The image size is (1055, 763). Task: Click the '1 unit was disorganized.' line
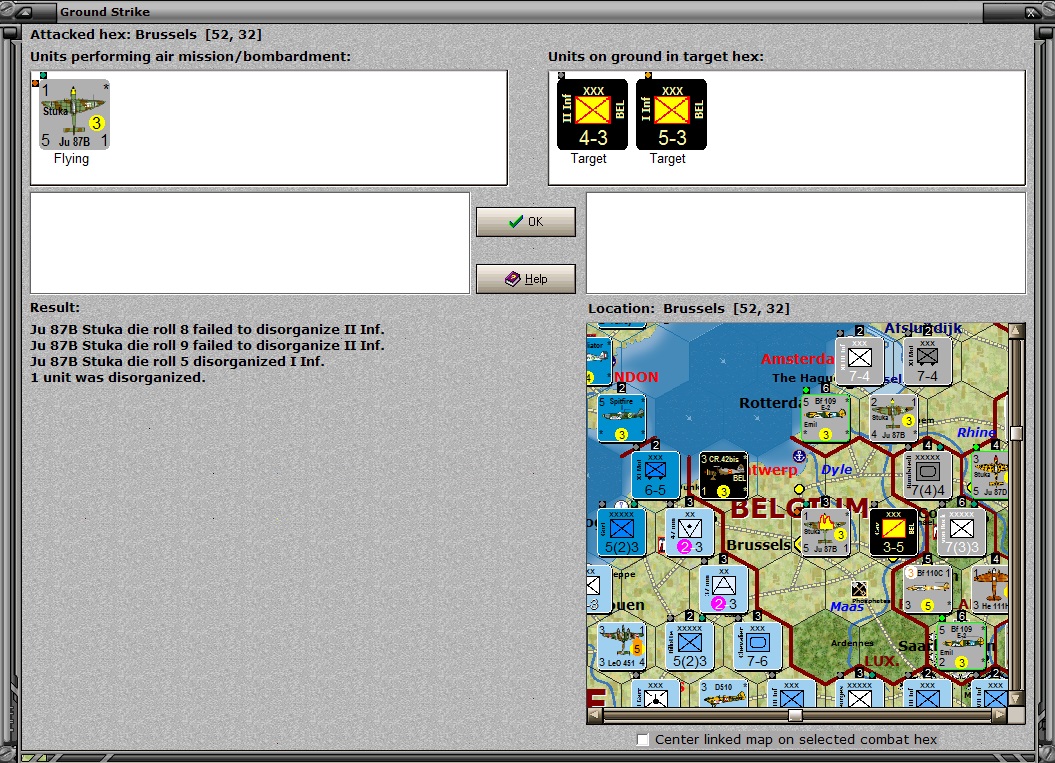point(118,377)
